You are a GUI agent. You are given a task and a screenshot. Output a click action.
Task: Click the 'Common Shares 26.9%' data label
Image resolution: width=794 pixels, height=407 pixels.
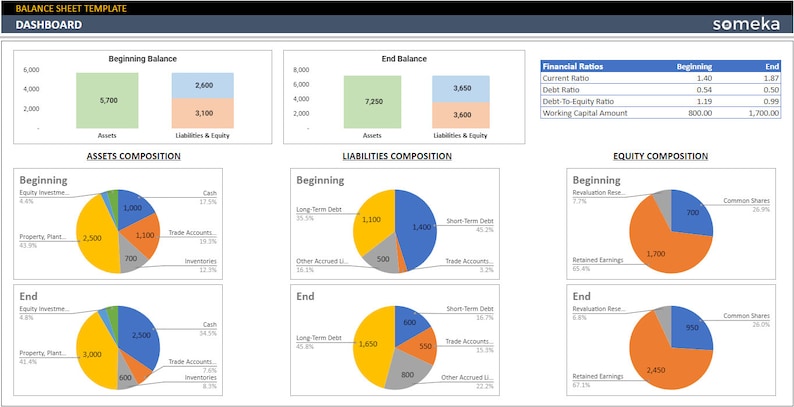point(746,205)
